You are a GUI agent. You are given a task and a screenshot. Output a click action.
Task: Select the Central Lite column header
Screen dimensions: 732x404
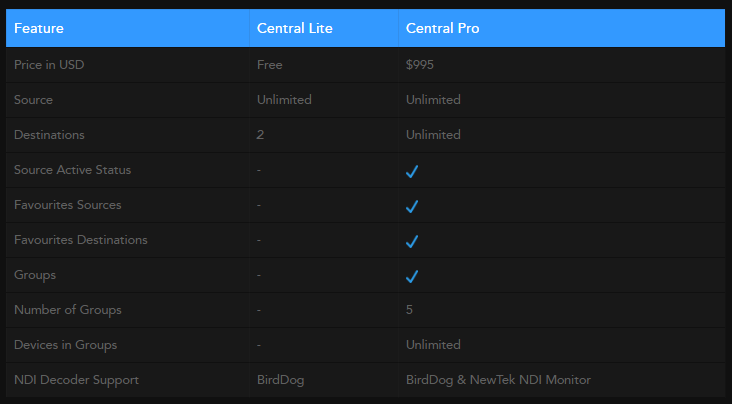pos(295,28)
